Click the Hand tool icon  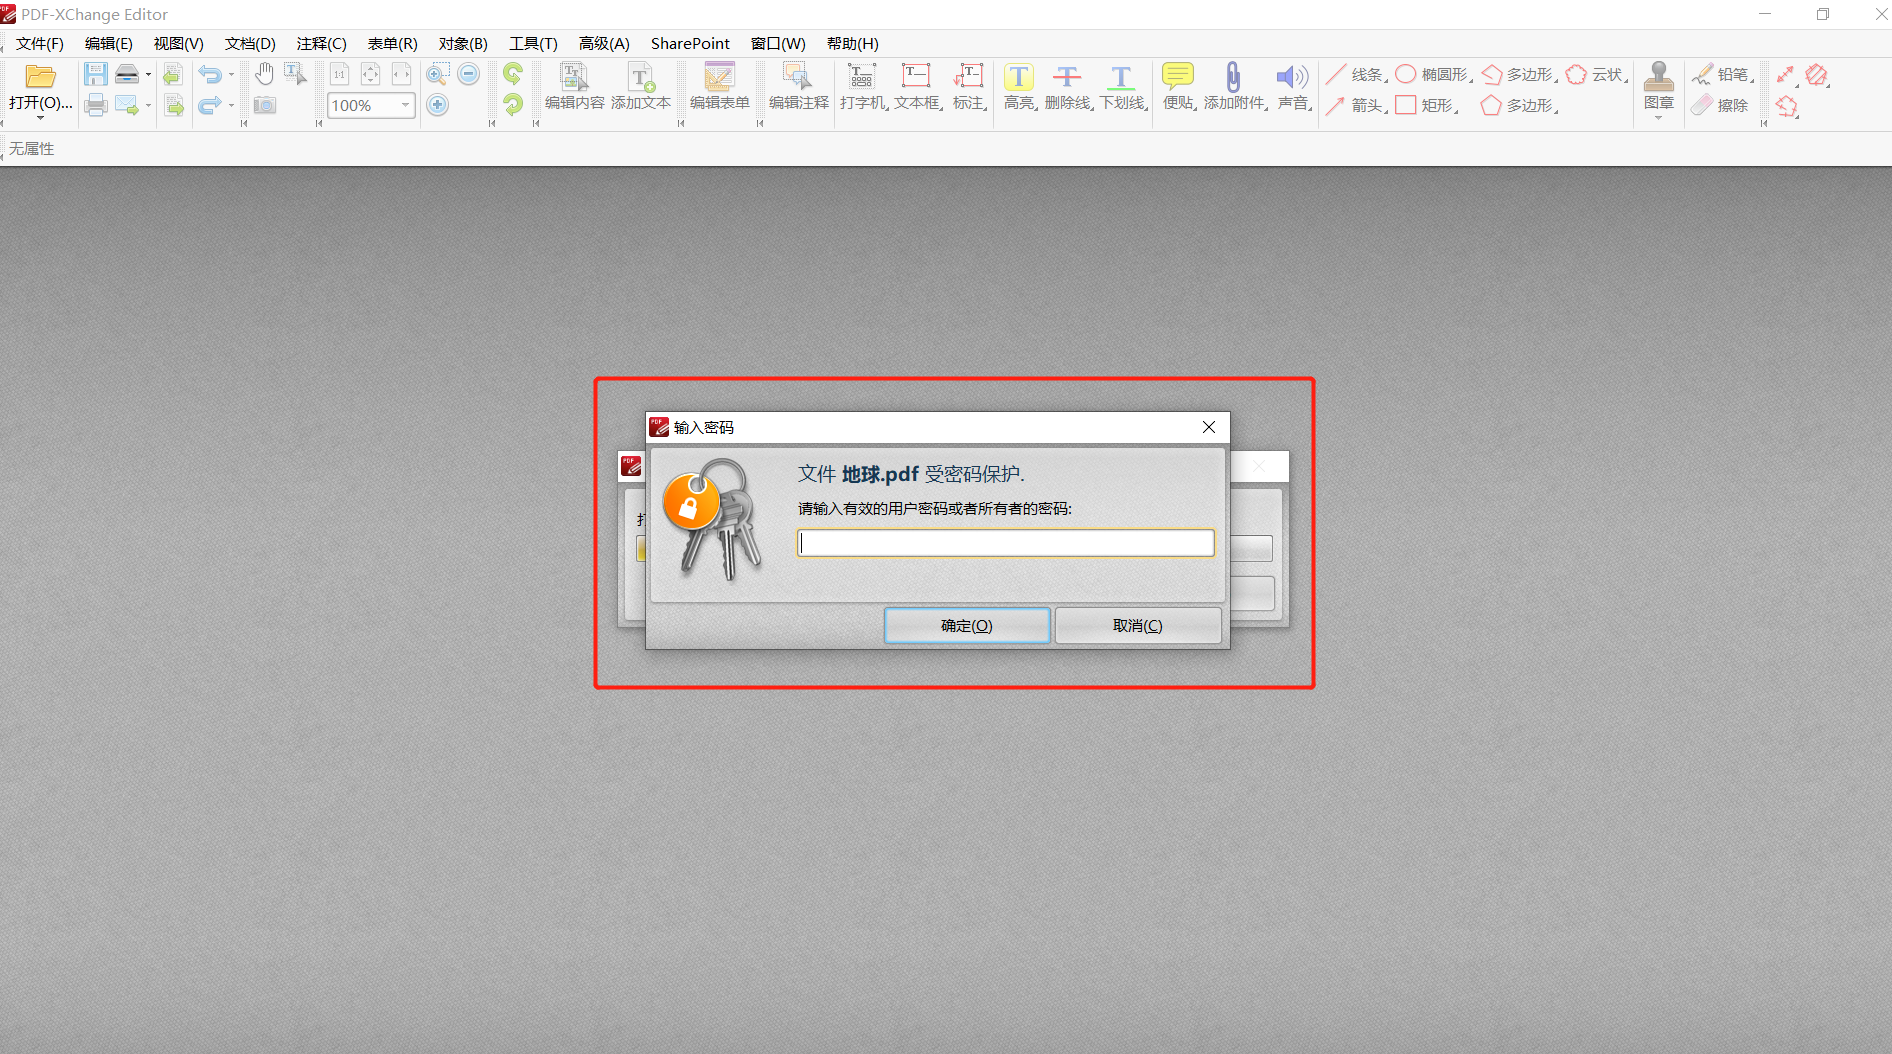click(264, 74)
